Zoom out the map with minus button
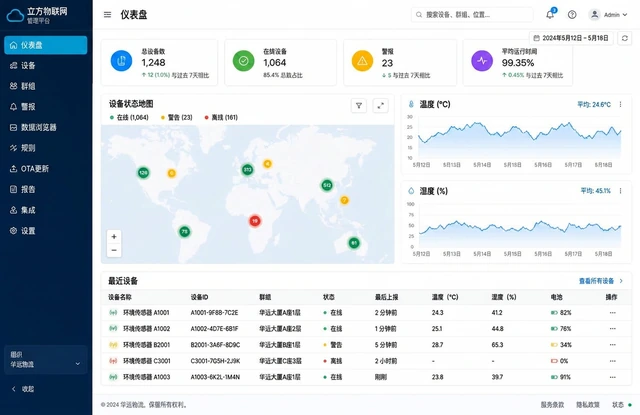Image resolution: width=640 pixels, height=415 pixels. click(114, 250)
